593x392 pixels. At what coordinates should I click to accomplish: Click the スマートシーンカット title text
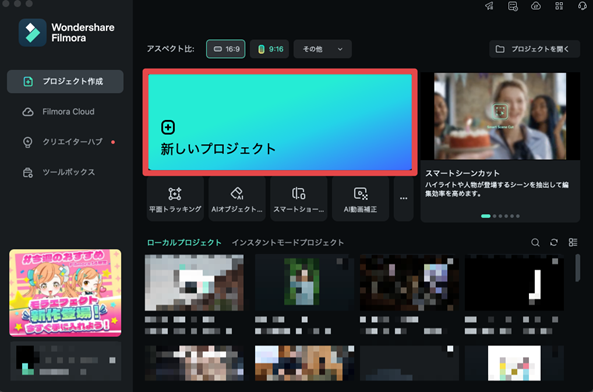coord(462,173)
